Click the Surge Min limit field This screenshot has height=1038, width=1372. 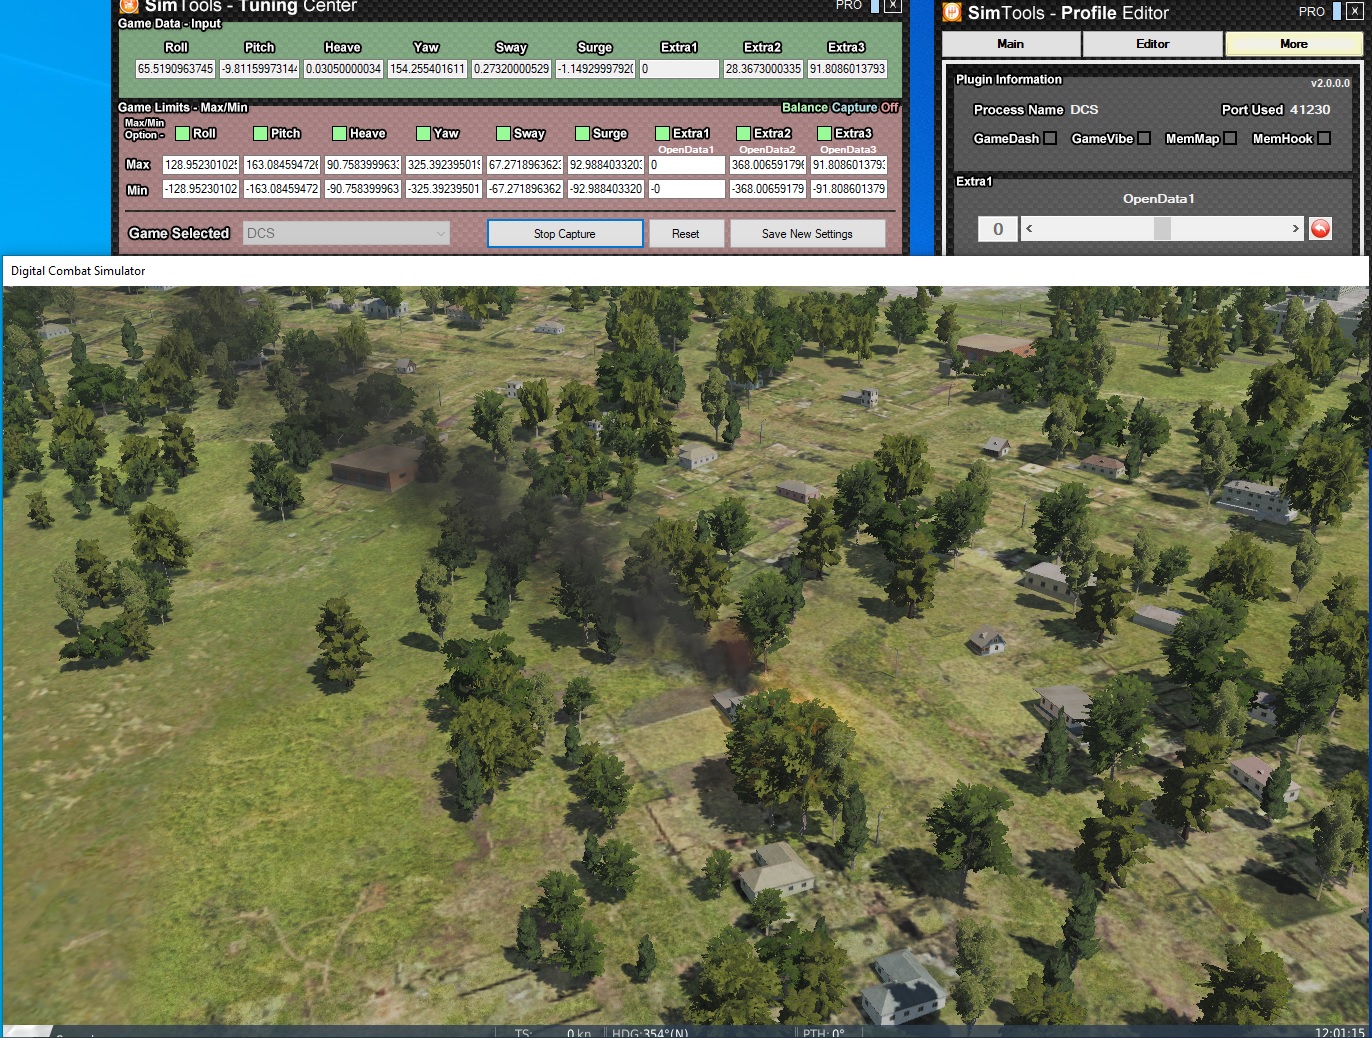[606, 189]
